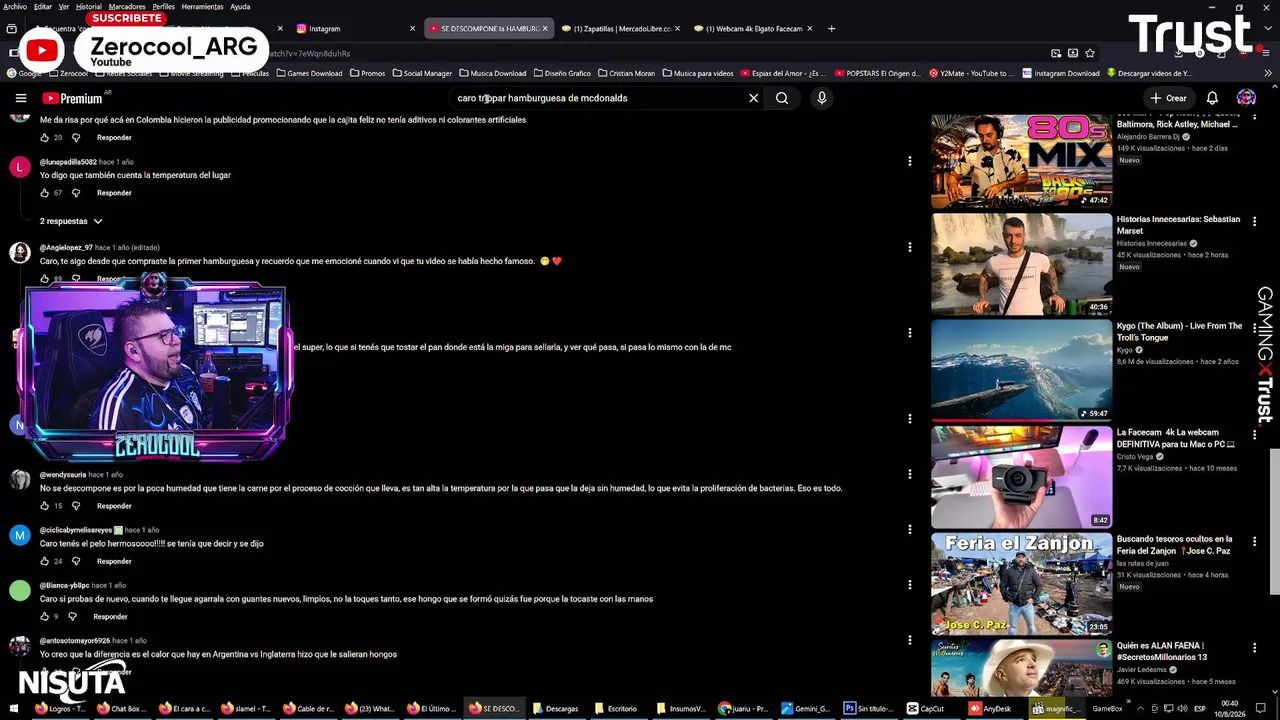Open the Games Download bookmark folder
The image size is (1280, 720).
(x=309, y=73)
